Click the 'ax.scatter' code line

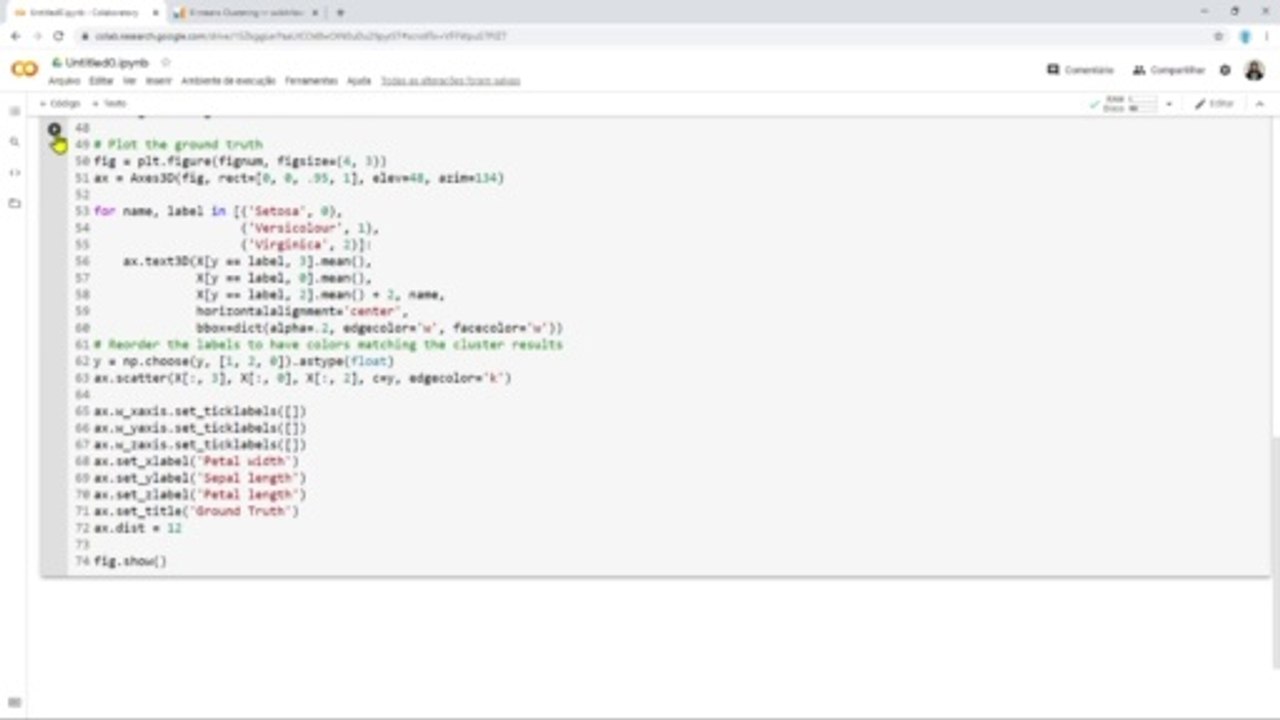tap(303, 378)
